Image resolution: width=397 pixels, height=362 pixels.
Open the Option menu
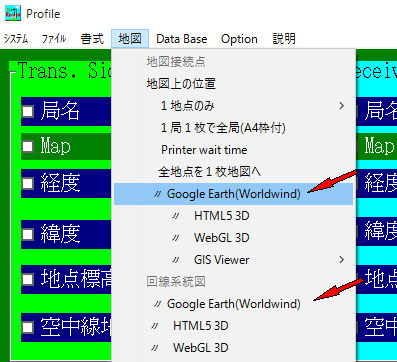(x=239, y=39)
